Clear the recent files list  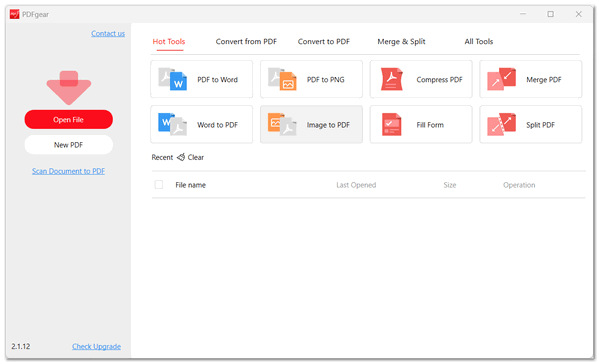click(196, 157)
